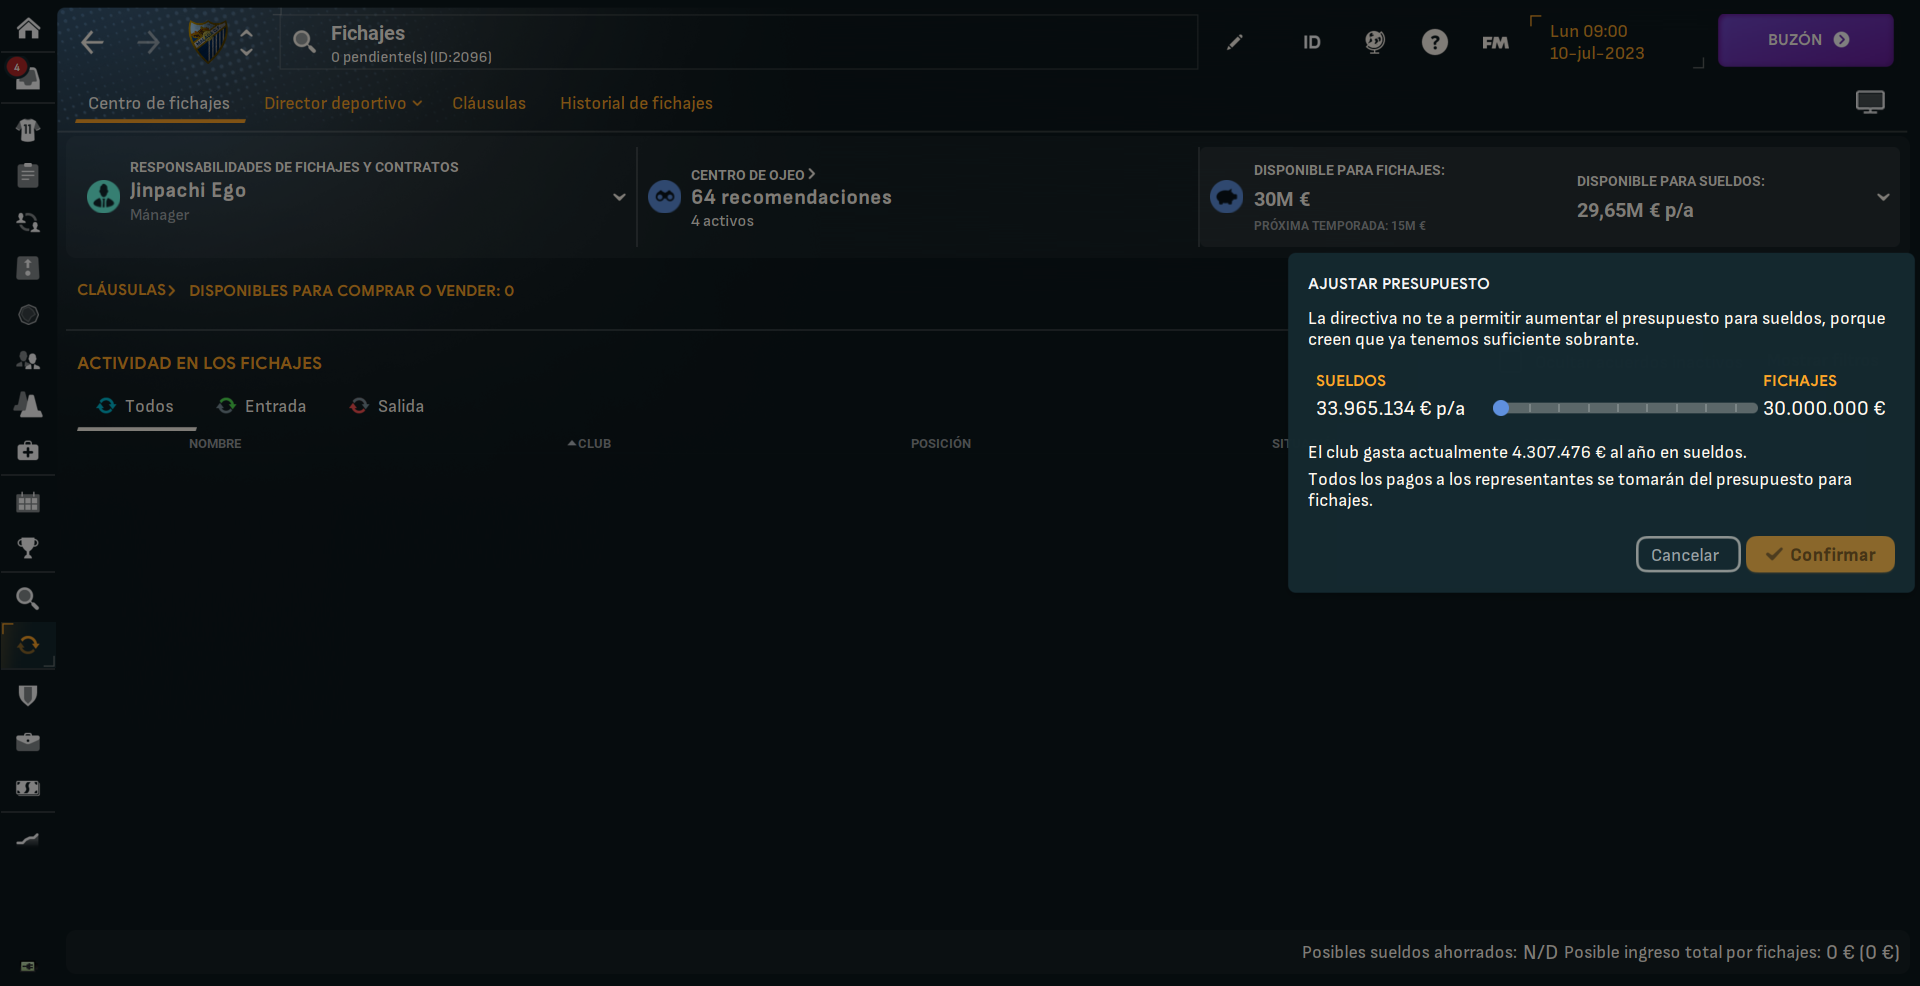
Task: Open the medical kit icon in sidebar
Action: tap(28, 451)
